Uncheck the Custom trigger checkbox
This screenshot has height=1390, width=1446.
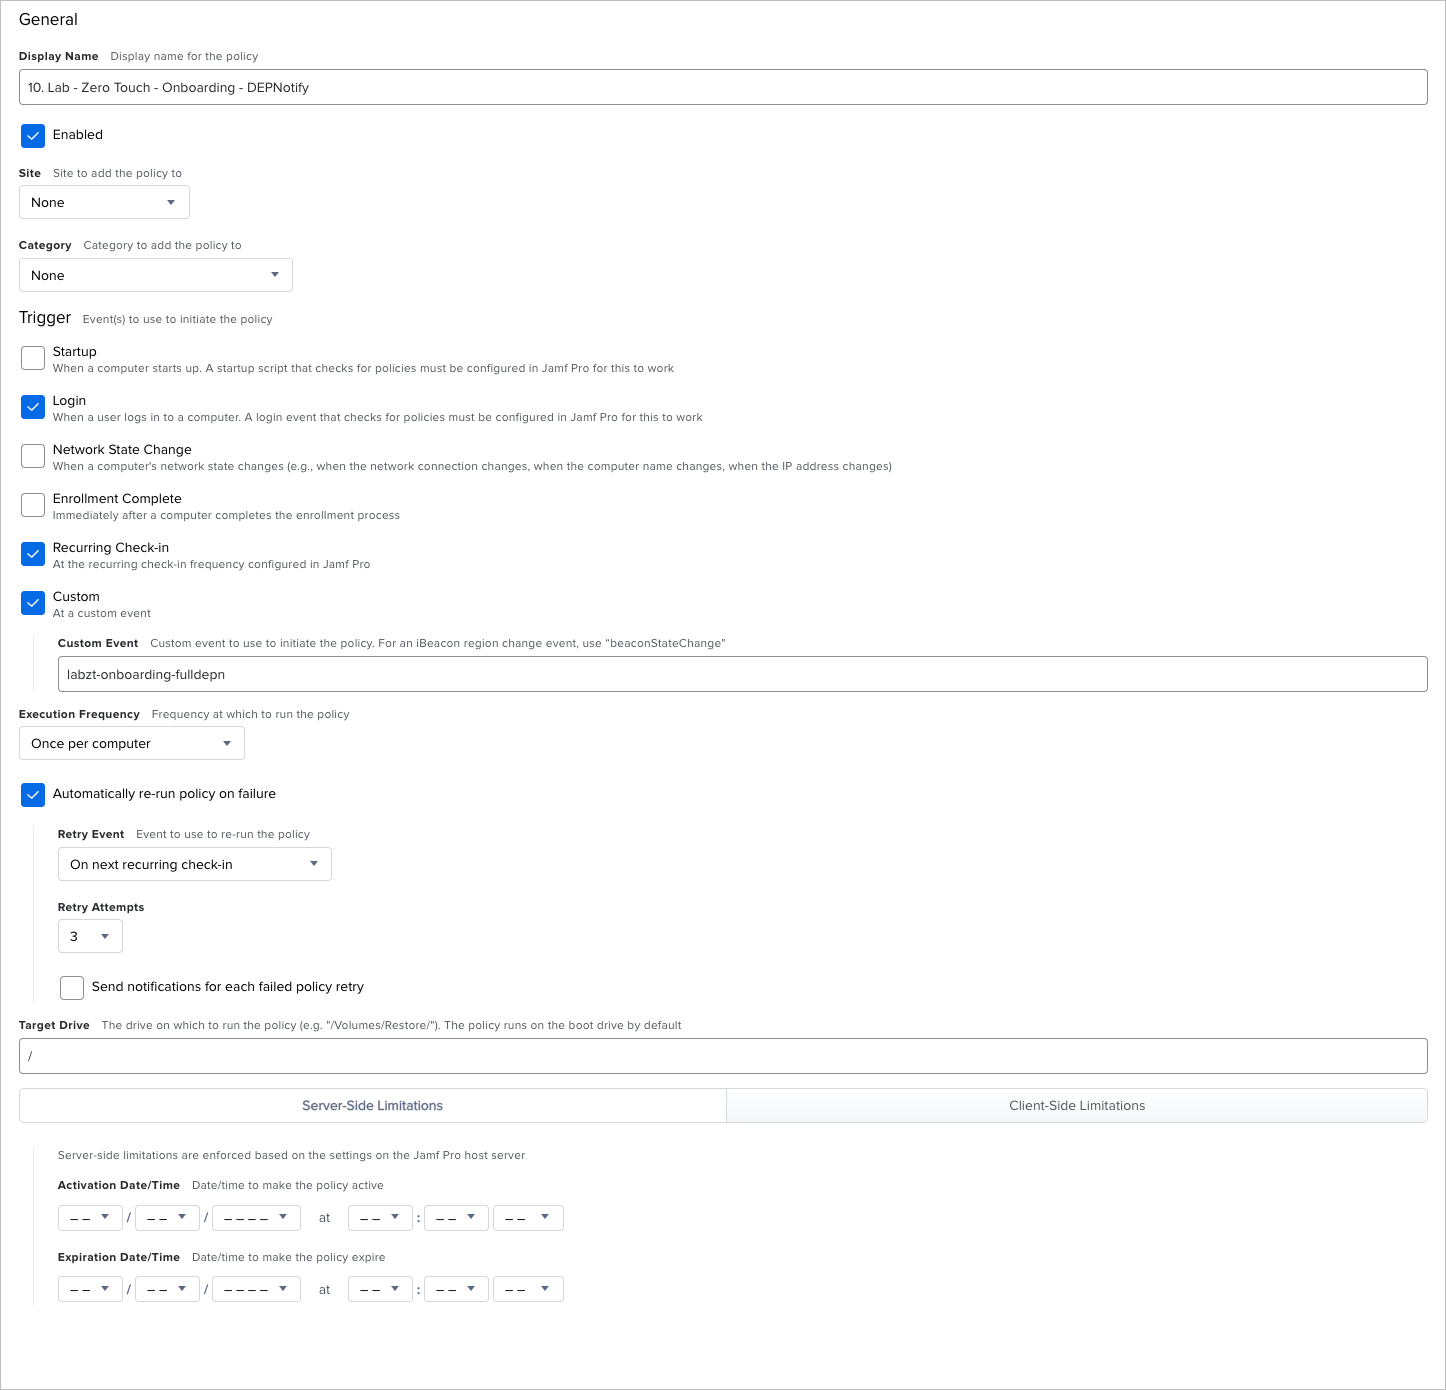click(x=33, y=603)
